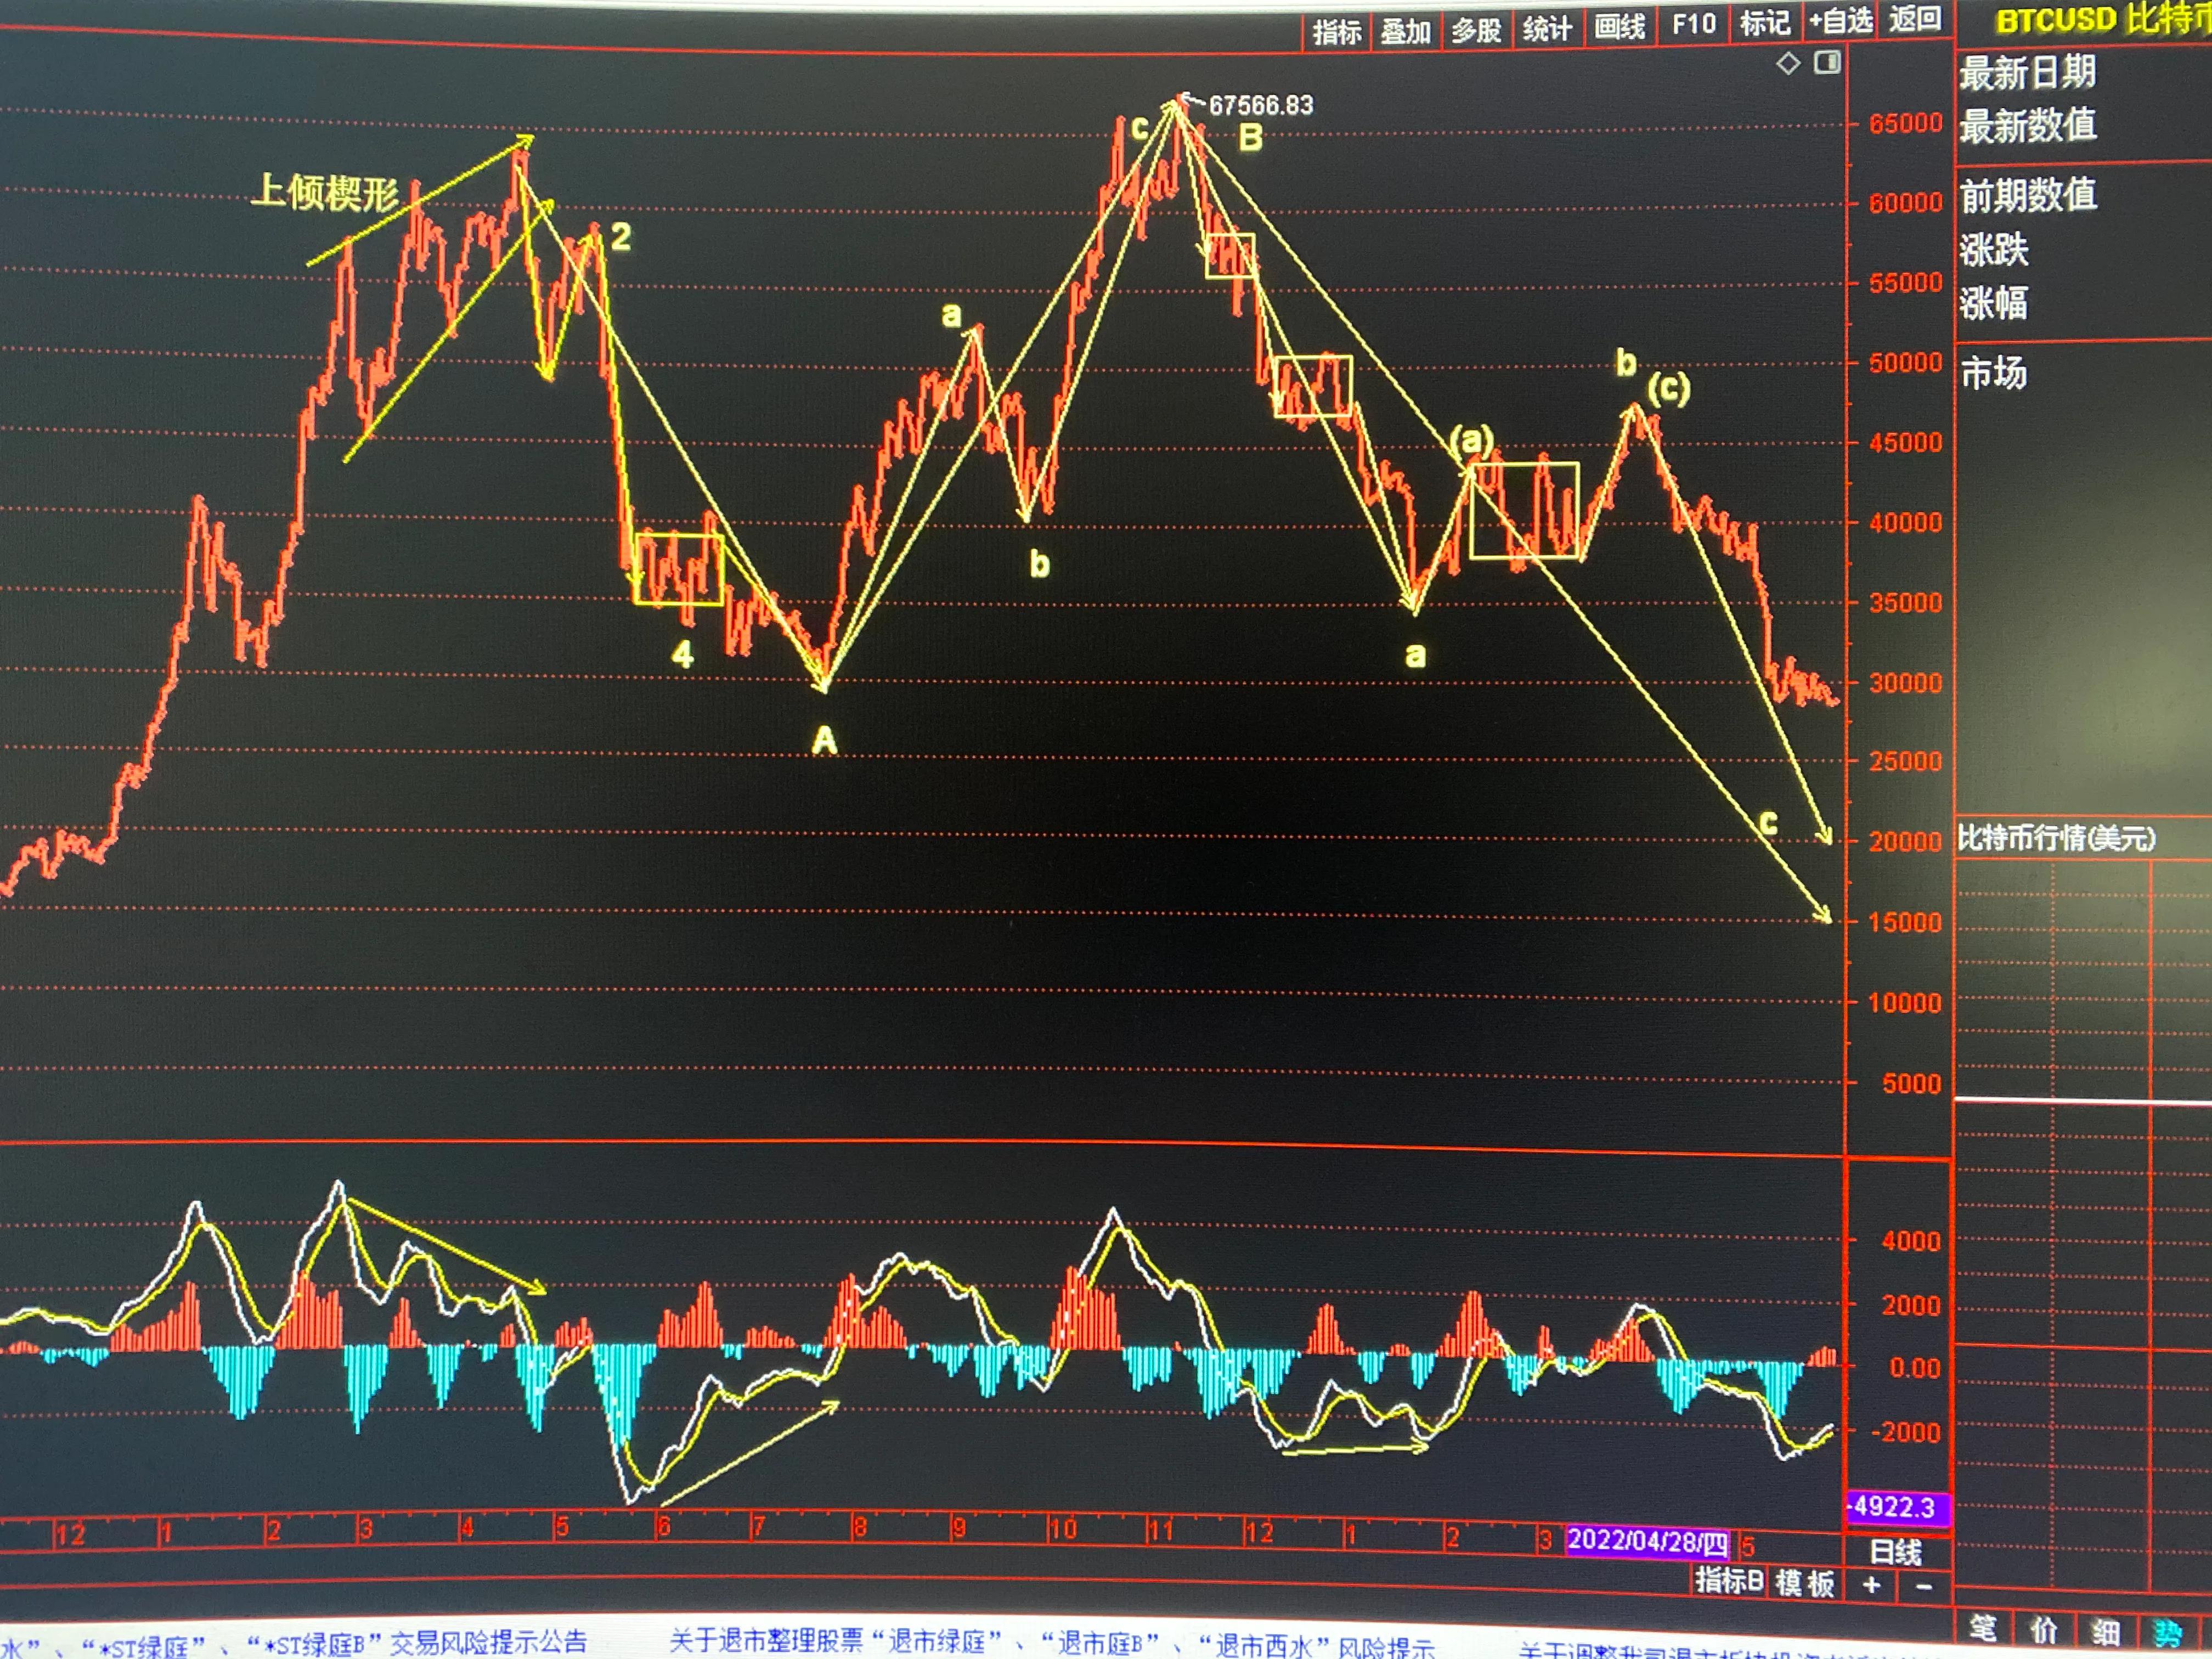Click the 返回 back button
The image size is (2212, 1659).
(1915, 18)
